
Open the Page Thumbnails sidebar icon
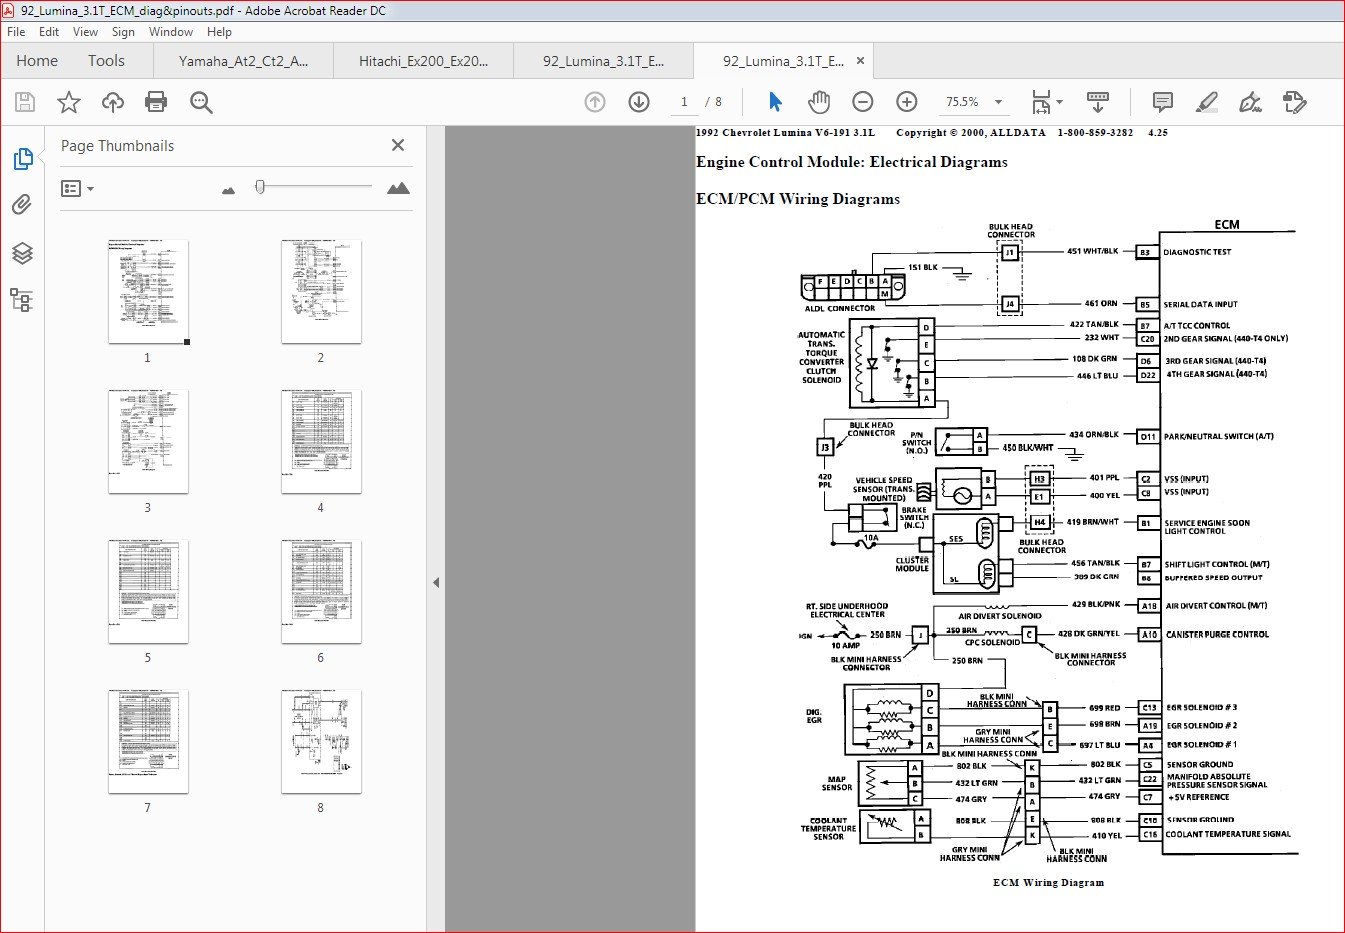[22, 159]
